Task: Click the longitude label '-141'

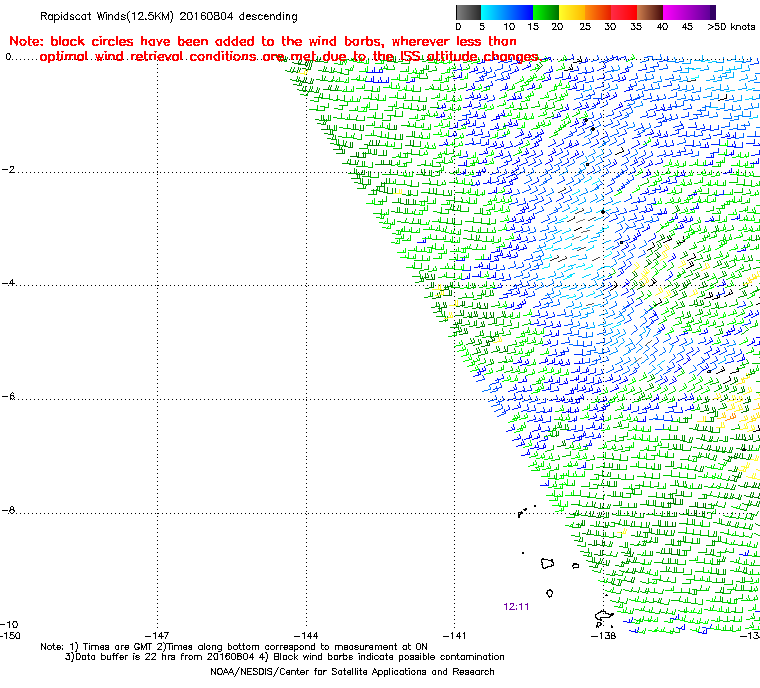Action: [455, 636]
